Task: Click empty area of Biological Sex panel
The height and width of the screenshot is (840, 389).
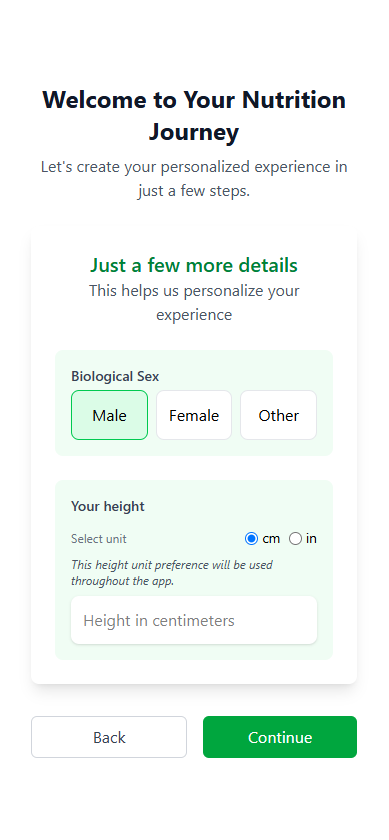Action: pos(241,376)
